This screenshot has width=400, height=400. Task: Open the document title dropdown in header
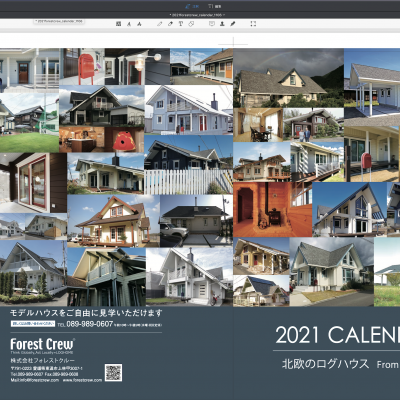[197, 15]
